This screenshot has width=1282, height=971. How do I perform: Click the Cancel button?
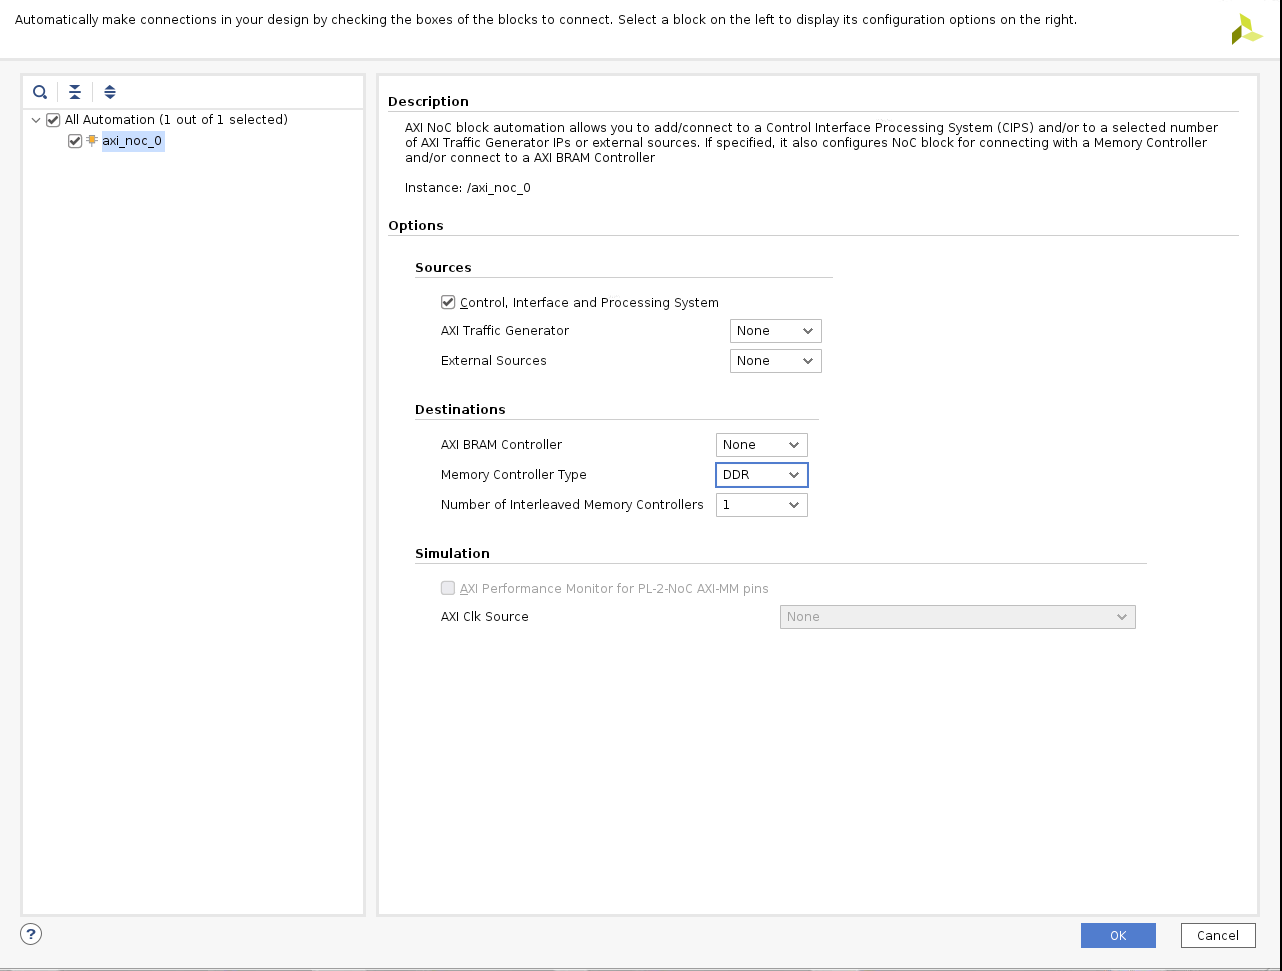[1217, 935]
